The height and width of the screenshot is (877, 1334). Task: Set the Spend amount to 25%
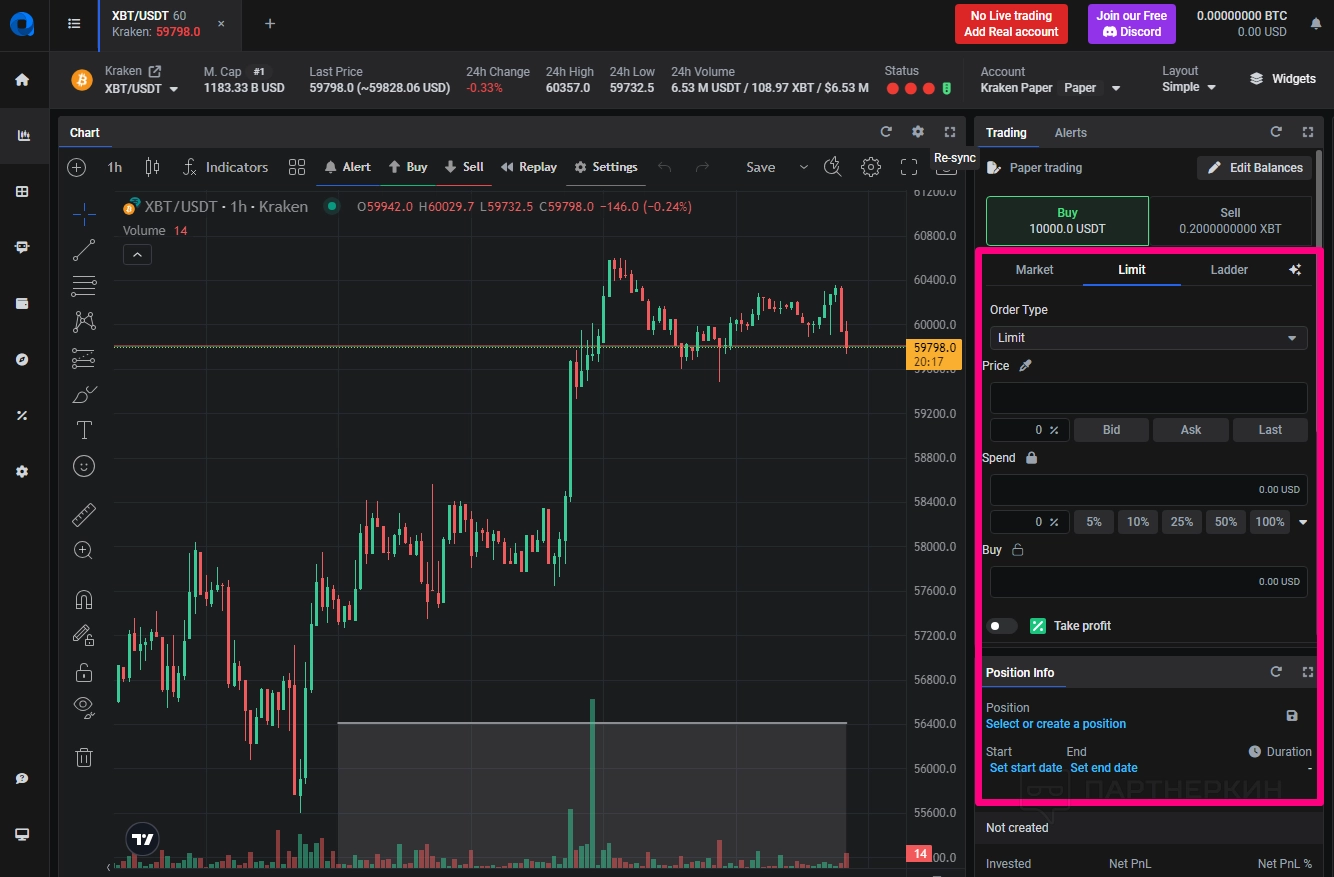[1182, 522]
